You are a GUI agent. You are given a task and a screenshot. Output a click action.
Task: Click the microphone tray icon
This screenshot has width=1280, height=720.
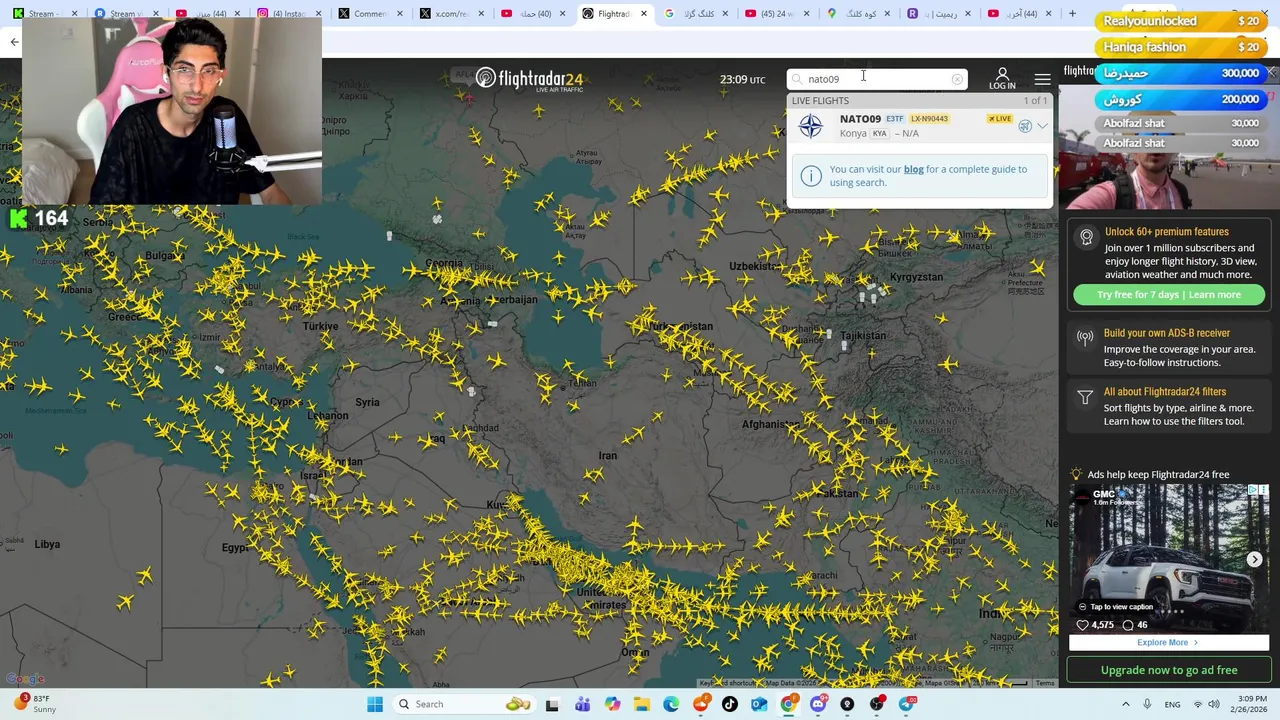[x=1147, y=704]
